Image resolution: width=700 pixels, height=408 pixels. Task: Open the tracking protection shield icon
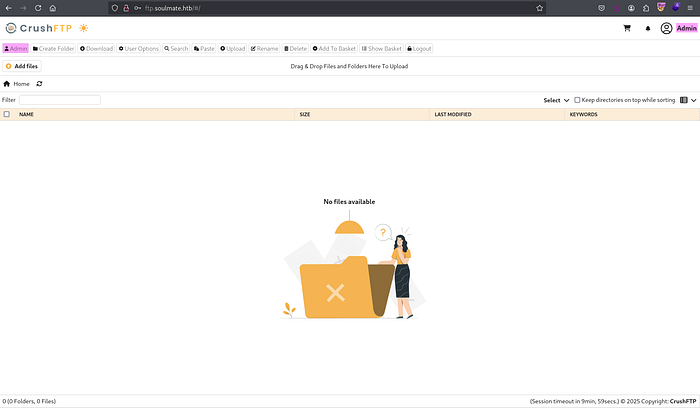click(115, 8)
